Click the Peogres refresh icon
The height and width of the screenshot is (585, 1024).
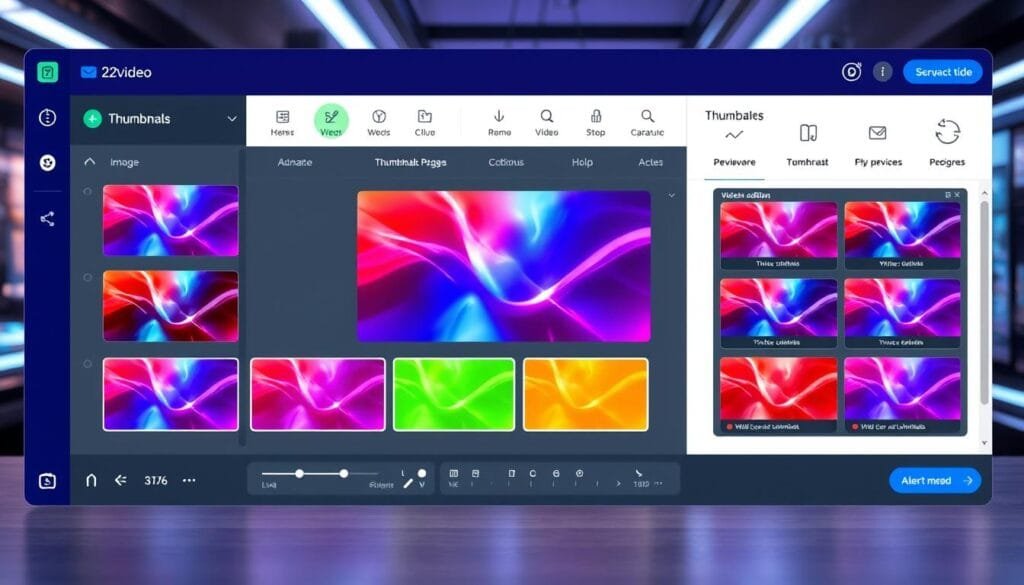coord(946,131)
